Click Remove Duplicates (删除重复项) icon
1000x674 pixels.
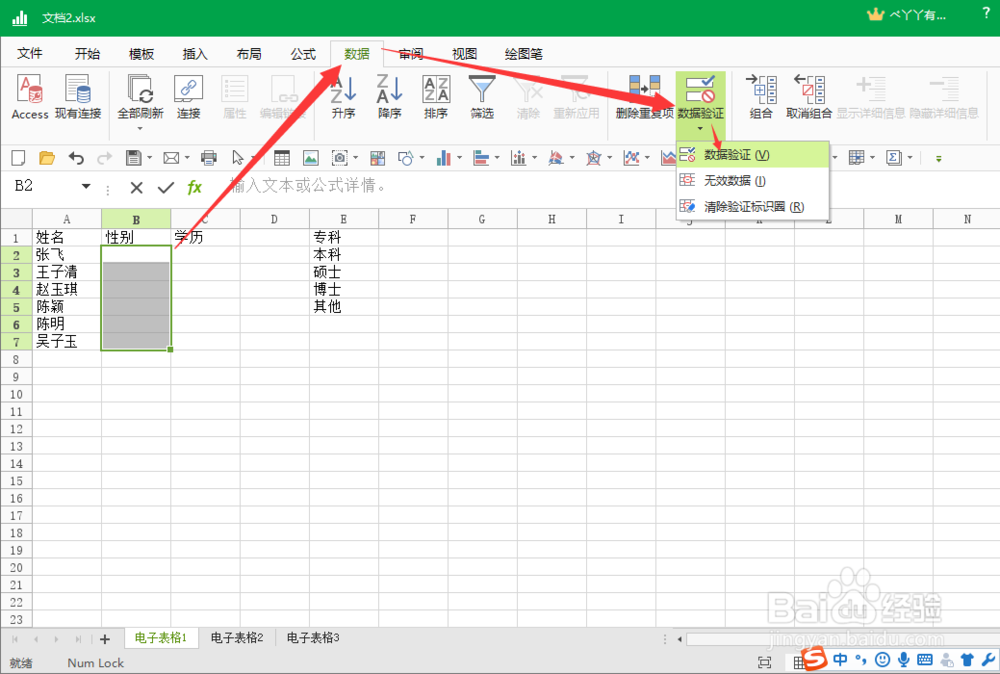click(644, 89)
